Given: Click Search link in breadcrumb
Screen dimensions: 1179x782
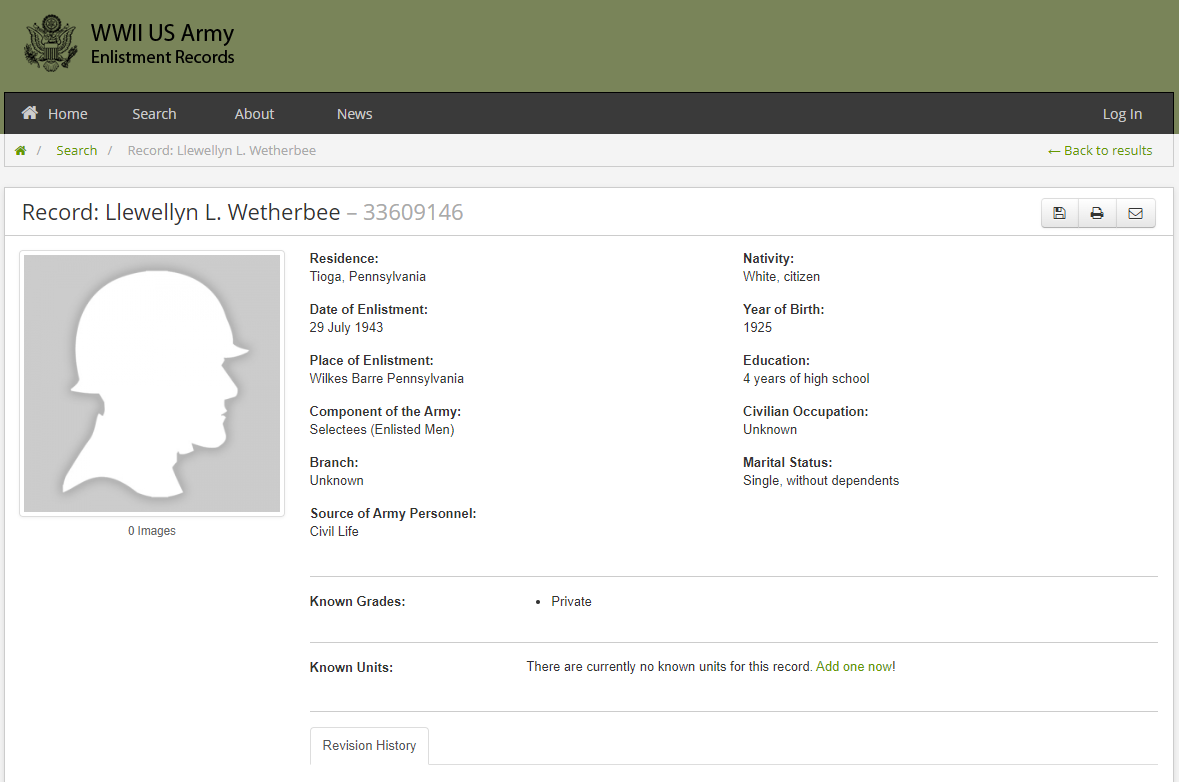Looking at the screenshot, I should click(77, 150).
